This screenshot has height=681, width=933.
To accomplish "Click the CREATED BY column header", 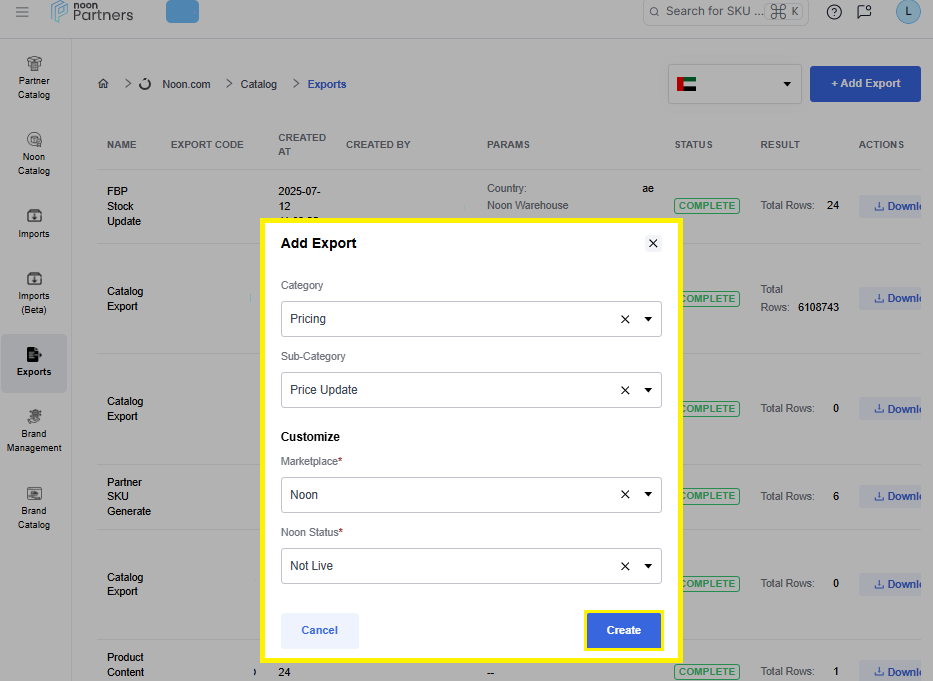I will 378,145.
